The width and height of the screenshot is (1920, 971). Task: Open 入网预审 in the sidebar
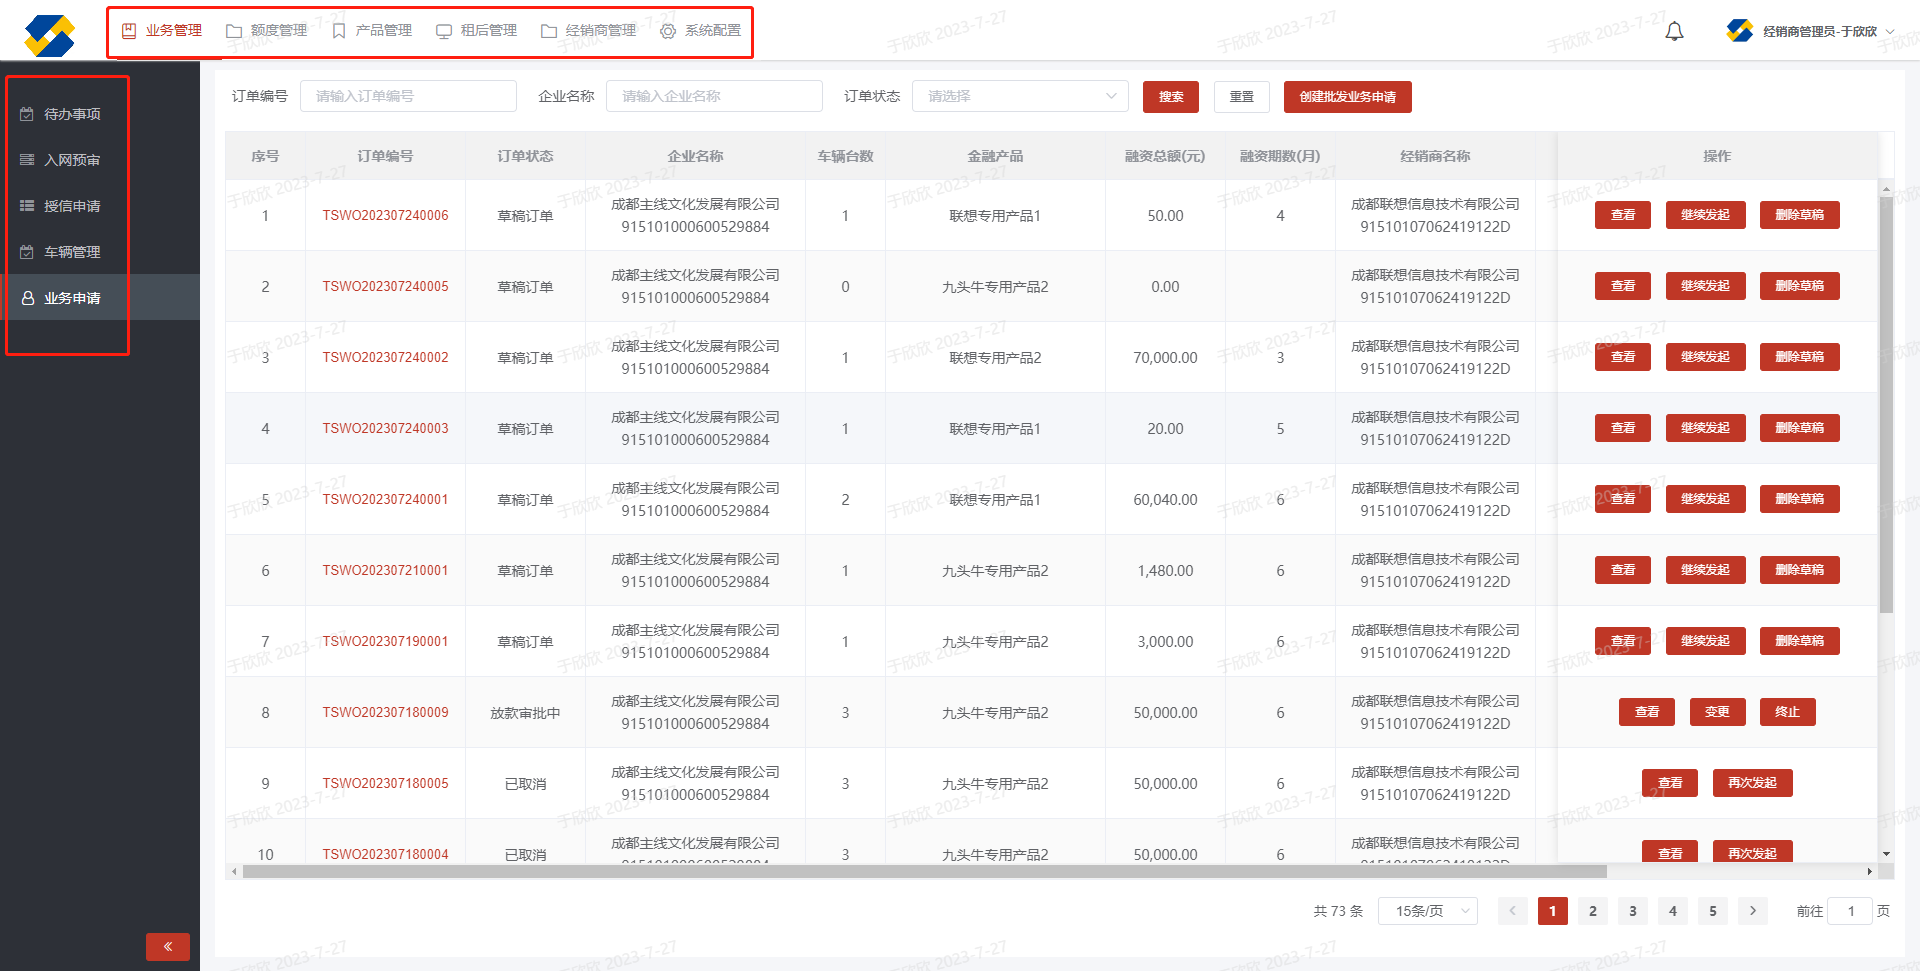pyautogui.click(x=71, y=160)
